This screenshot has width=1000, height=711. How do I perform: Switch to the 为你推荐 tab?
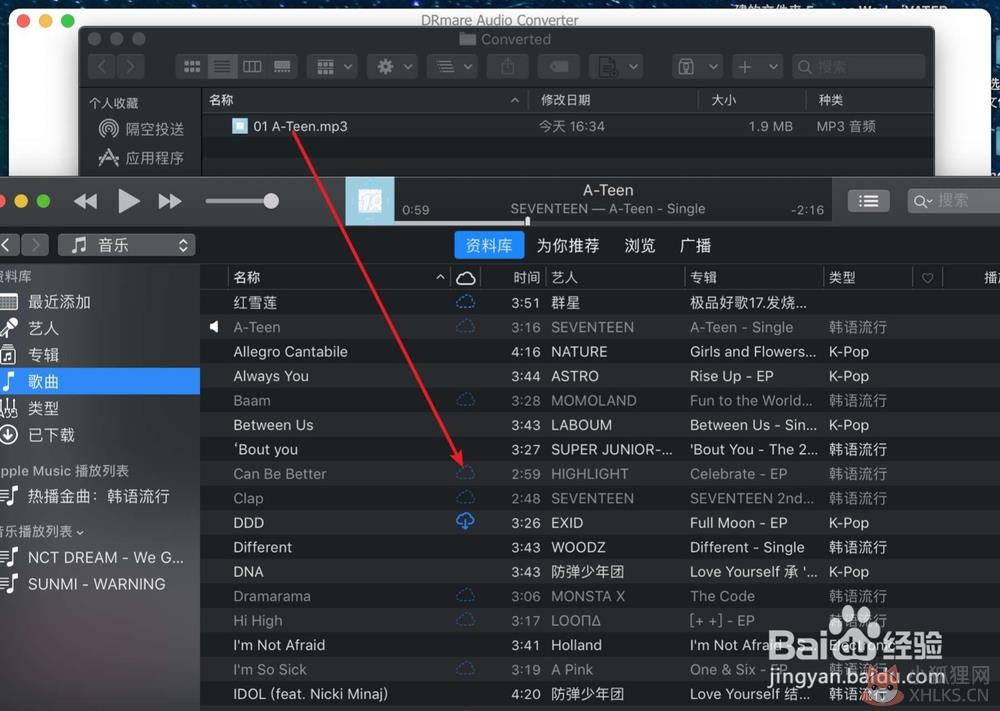click(568, 246)
